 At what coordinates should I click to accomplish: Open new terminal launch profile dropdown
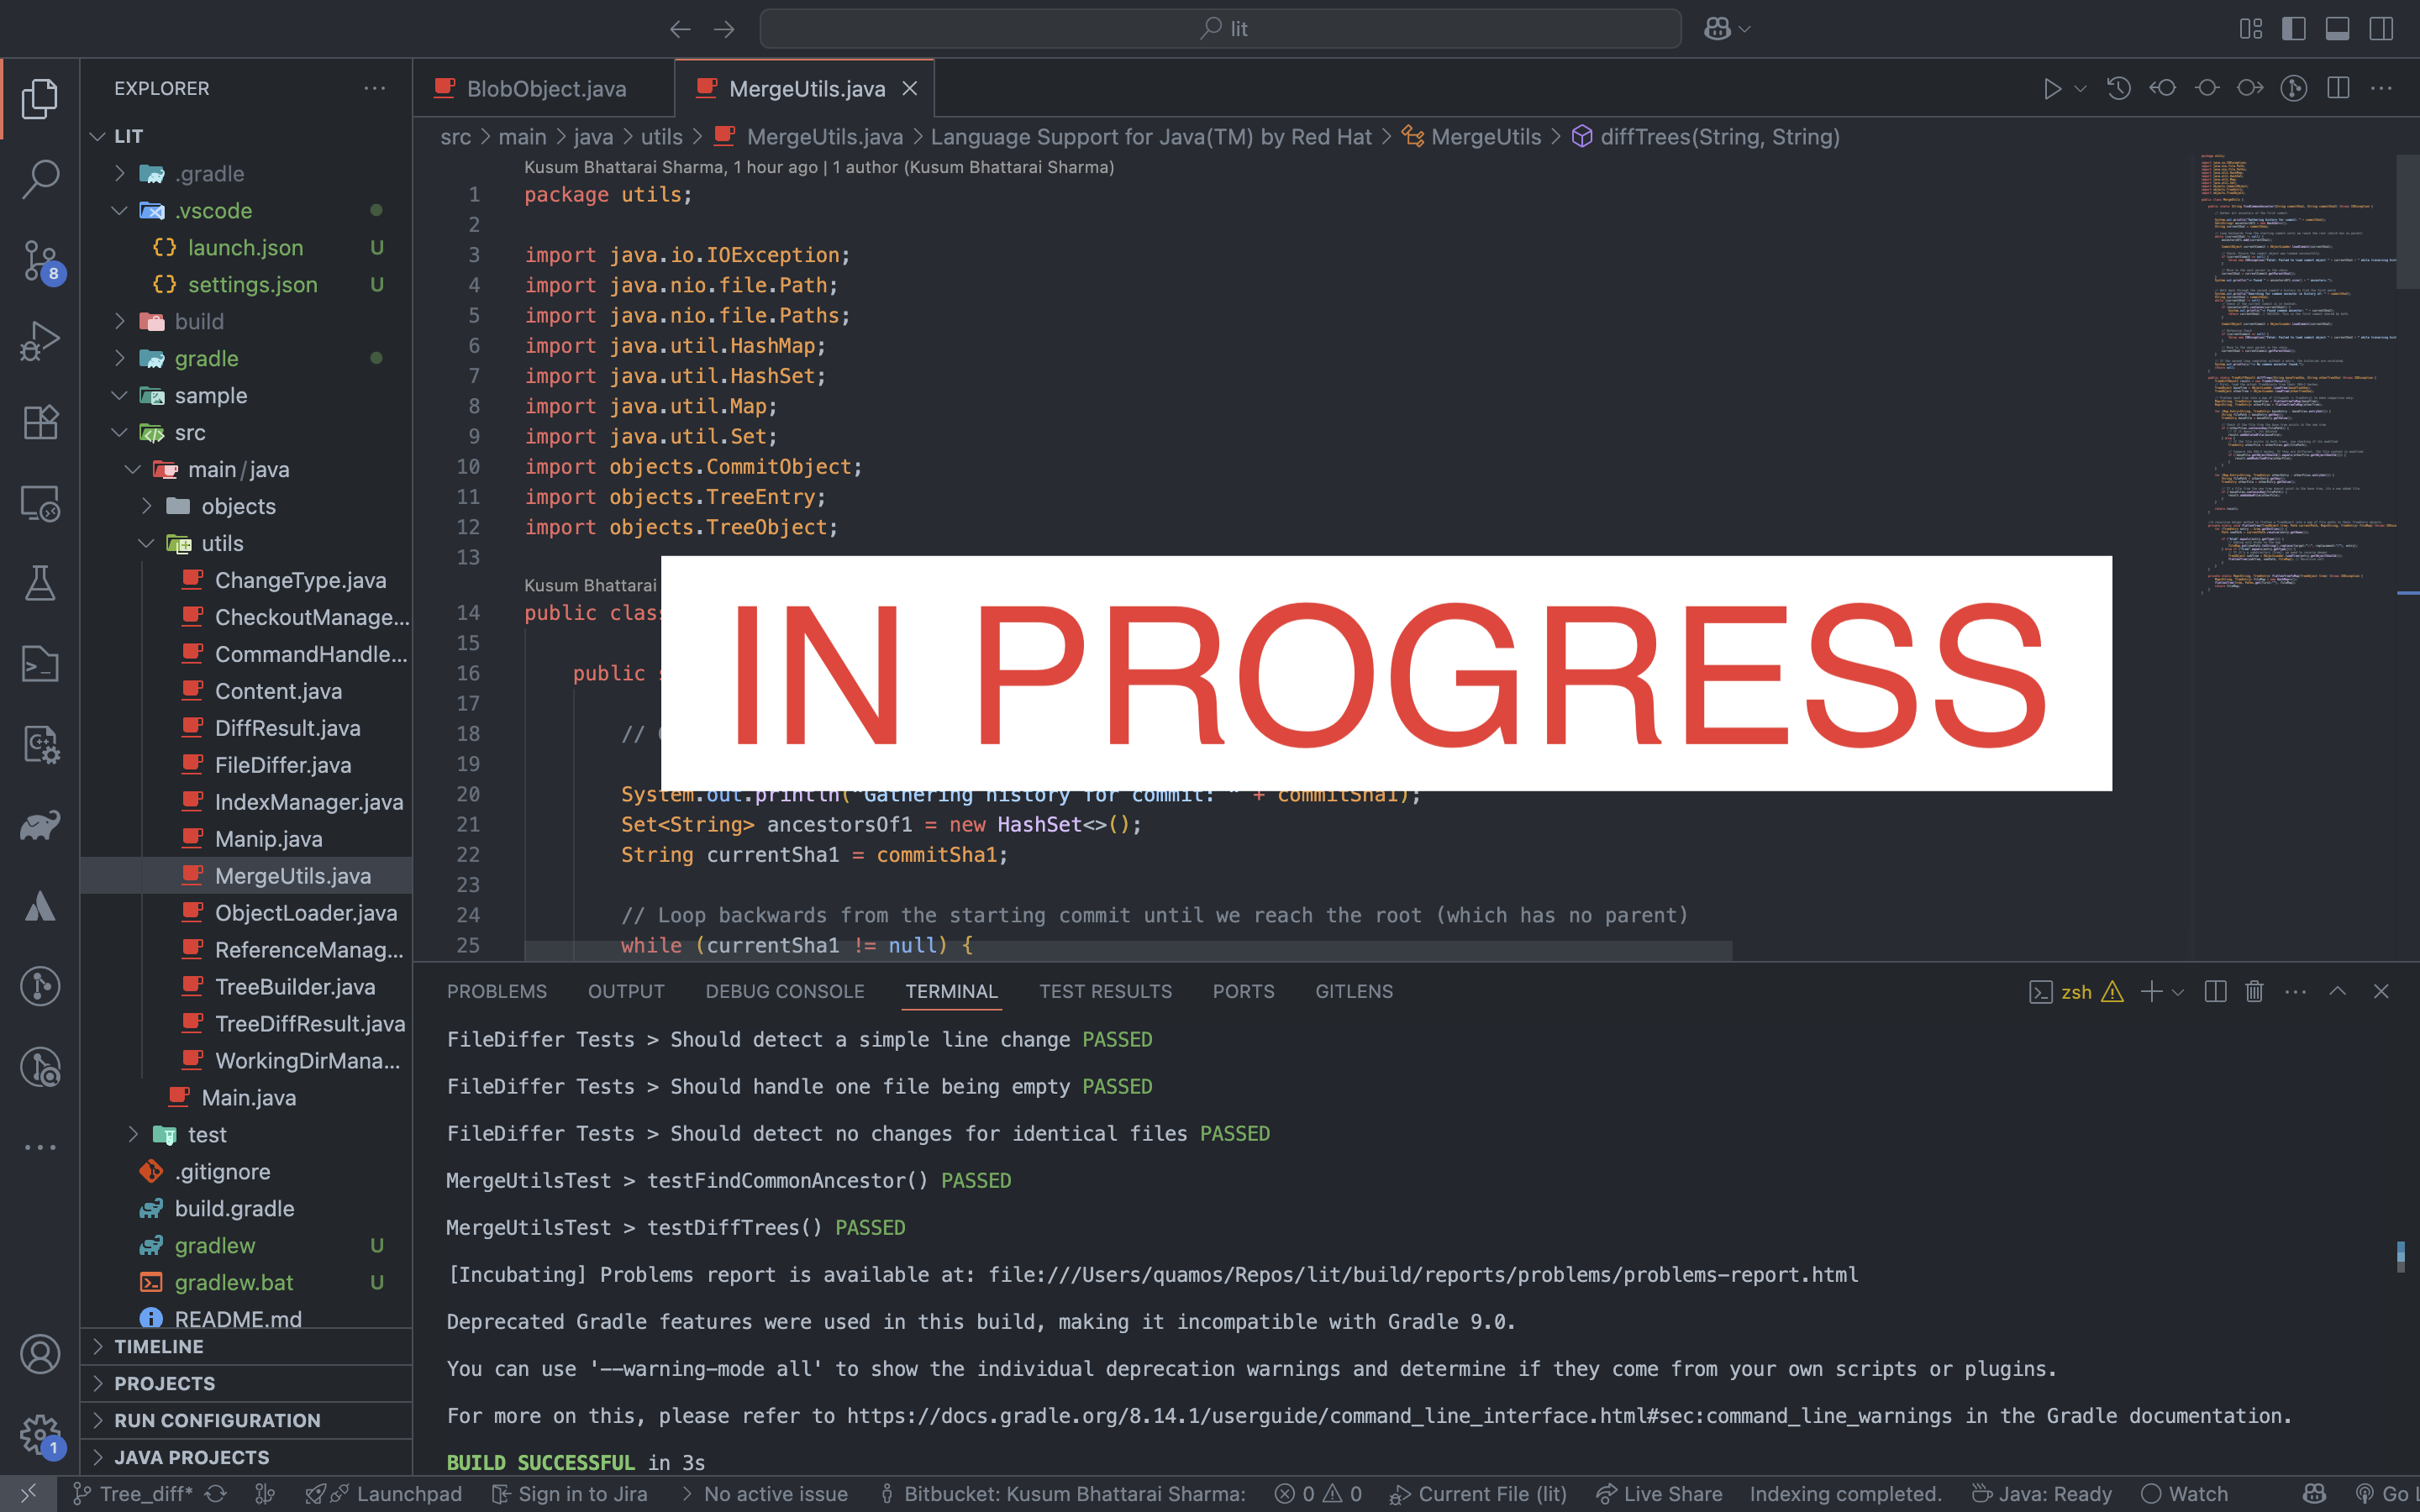pos(2178,991)
